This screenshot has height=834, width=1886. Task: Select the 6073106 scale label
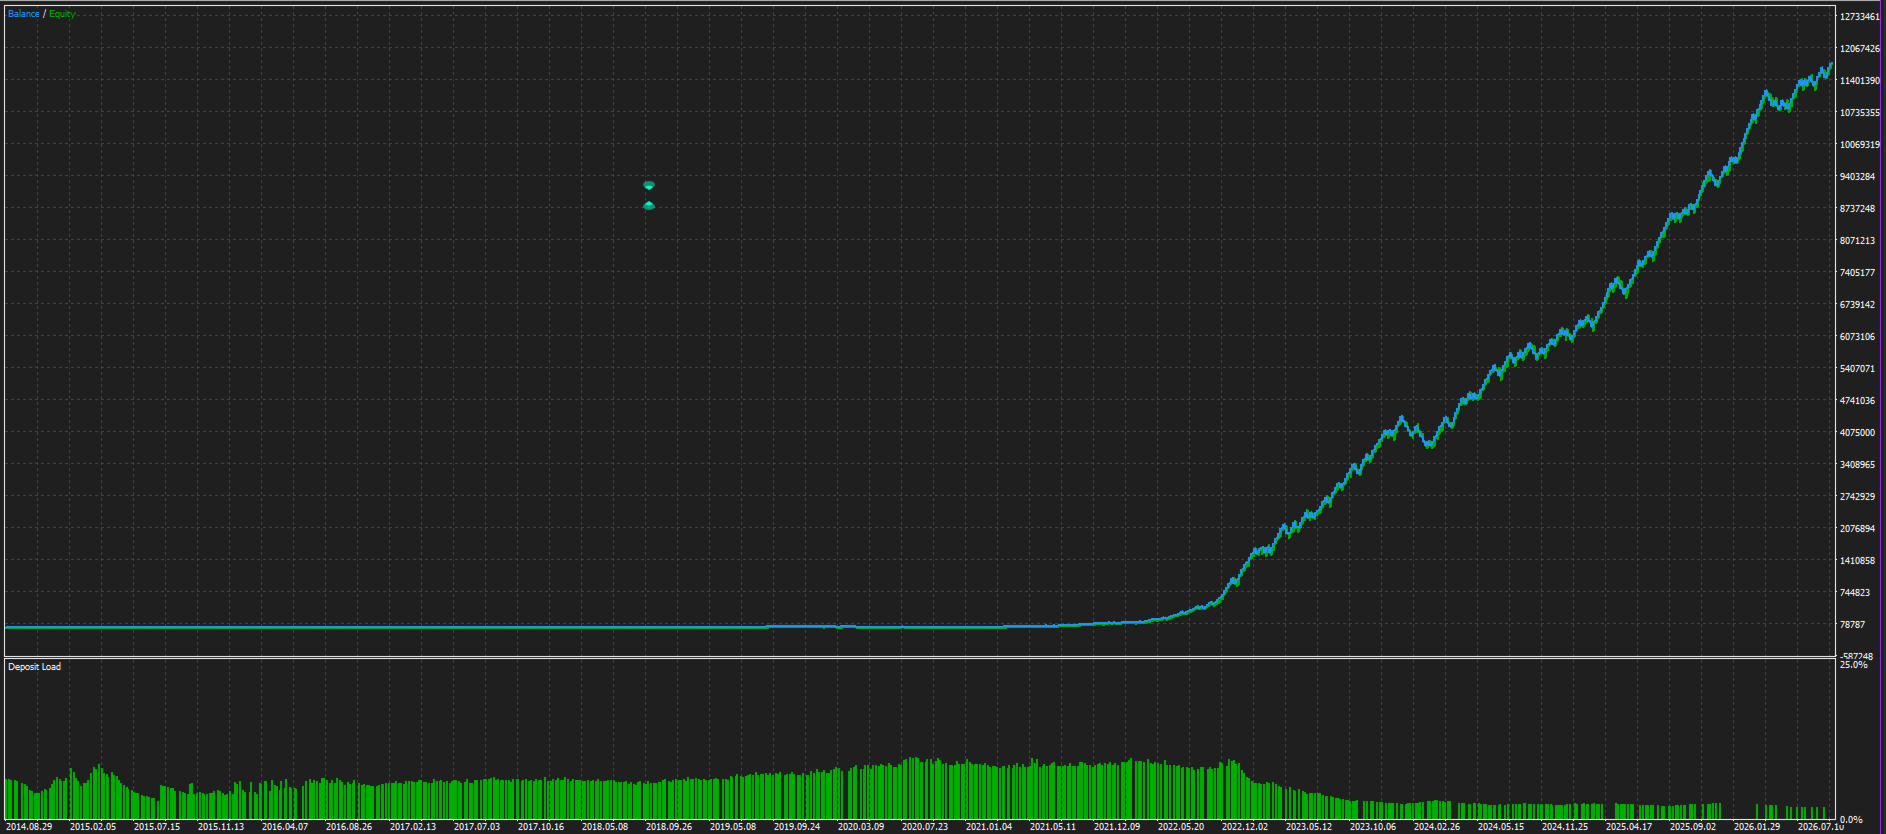1858,337
